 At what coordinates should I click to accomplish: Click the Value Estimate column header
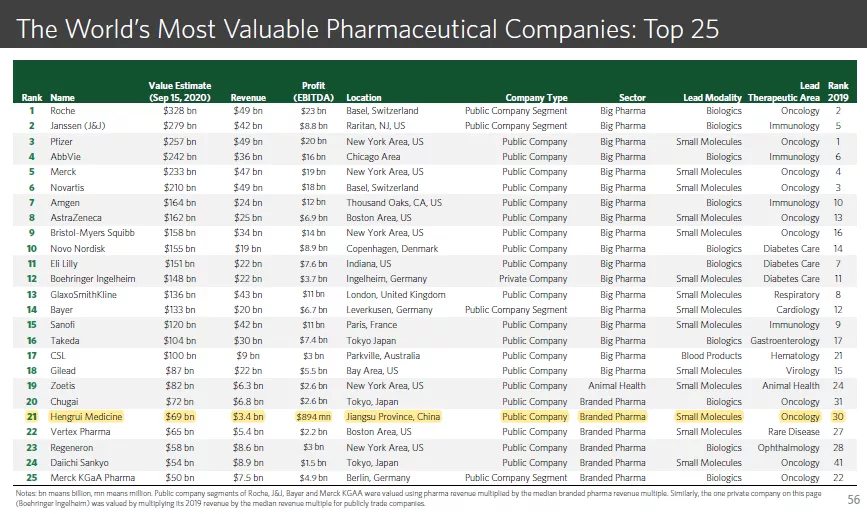[x=180, y=91]
